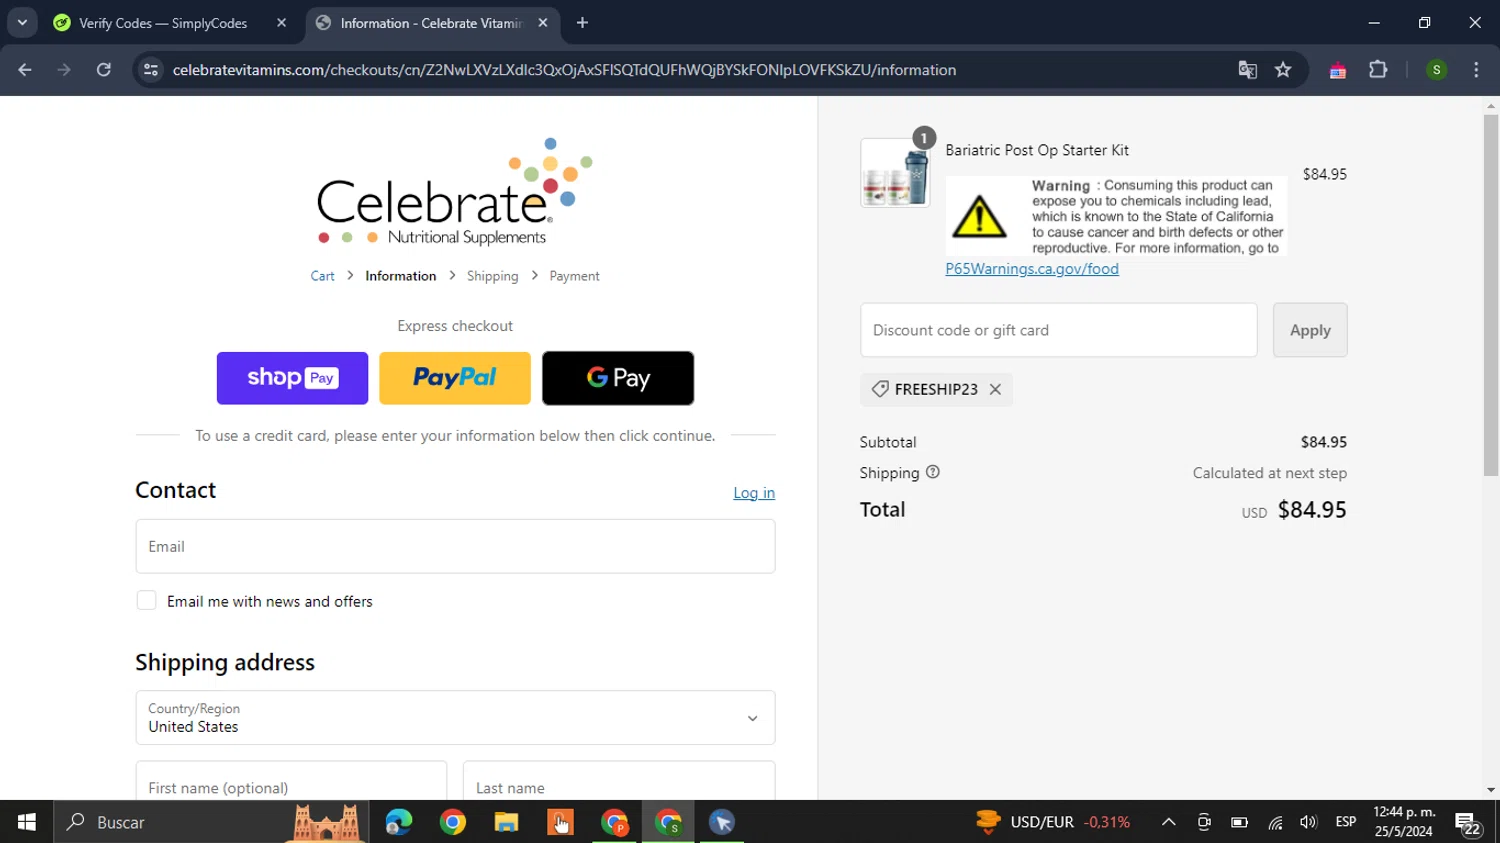Click the FREESHIP23 tag icon

pos(880,389)
